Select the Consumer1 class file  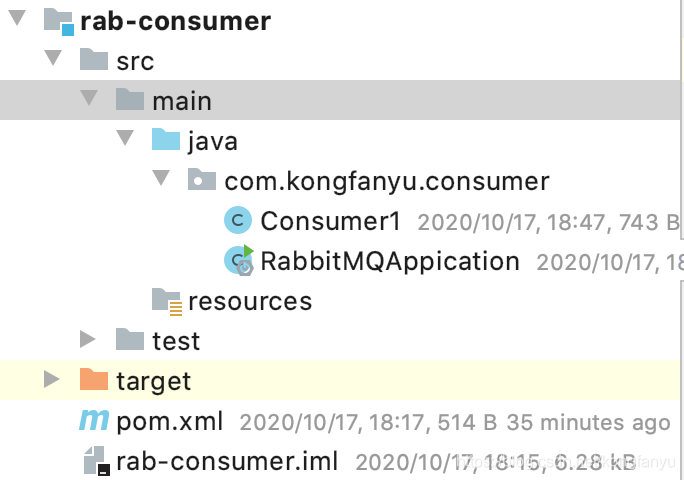pyautogui.click(x=330, y=221)
